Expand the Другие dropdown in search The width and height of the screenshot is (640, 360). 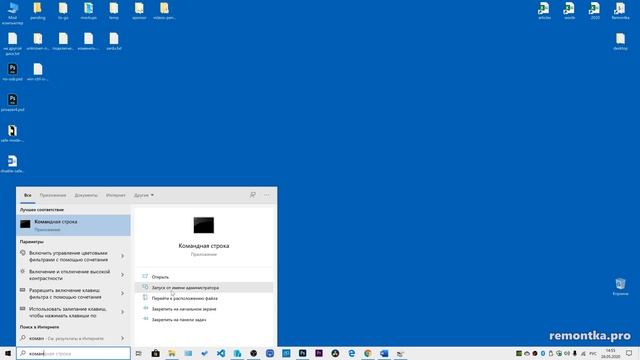click(144, 196)
